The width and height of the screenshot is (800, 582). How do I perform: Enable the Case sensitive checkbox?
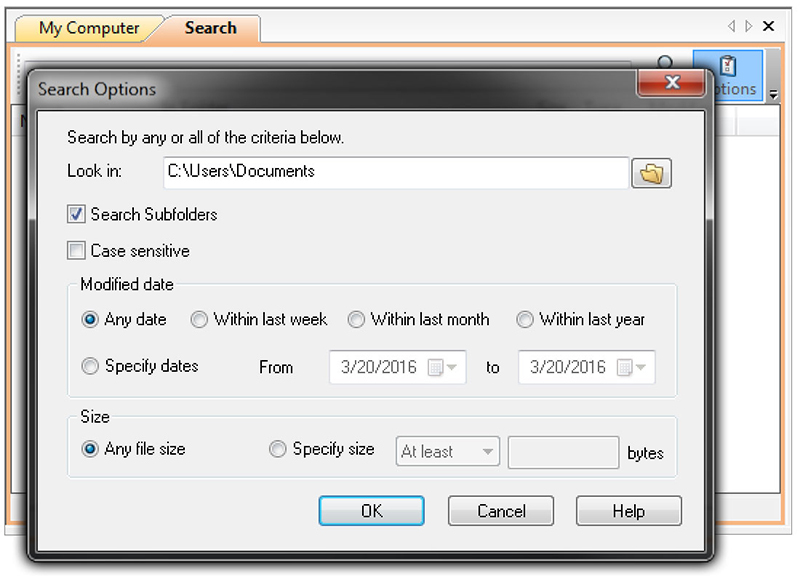(x=76, y=251)
